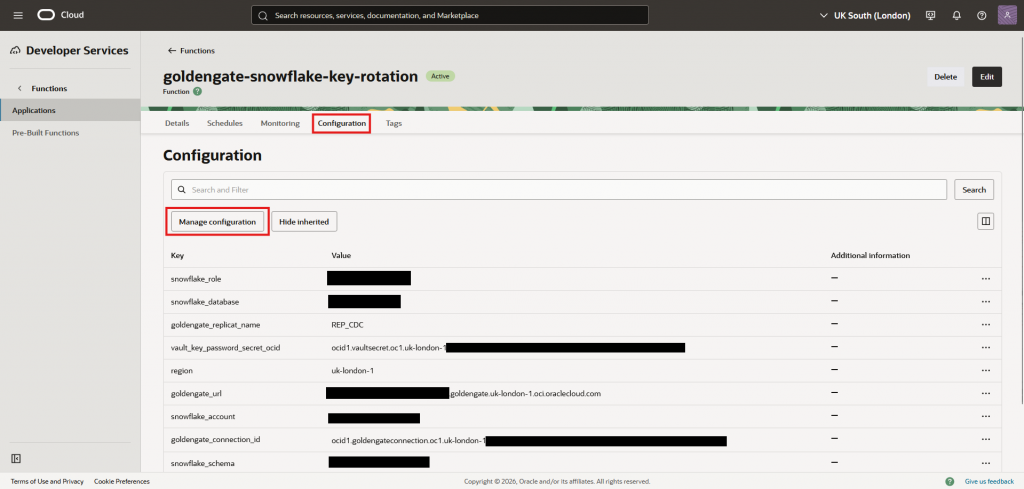Click the goldengate_connection_id key cell
This screenshot has height=489, width=1024.
pos(216,440)
